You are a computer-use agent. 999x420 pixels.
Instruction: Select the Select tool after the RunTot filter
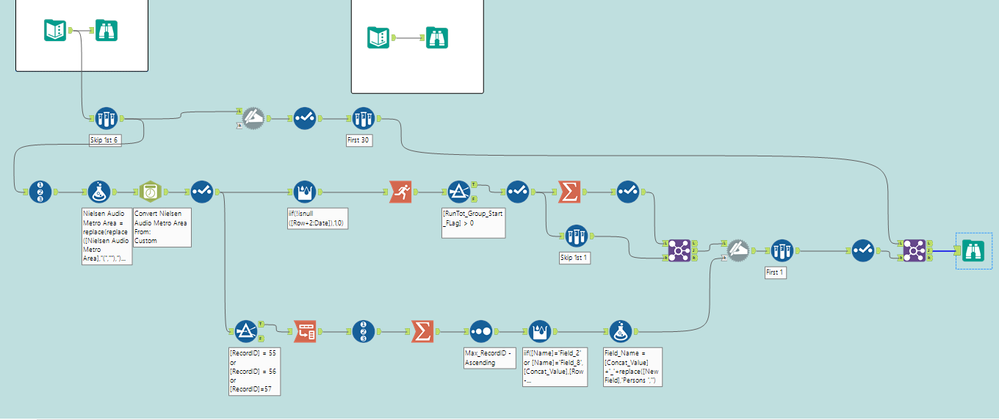coord(517,191)
